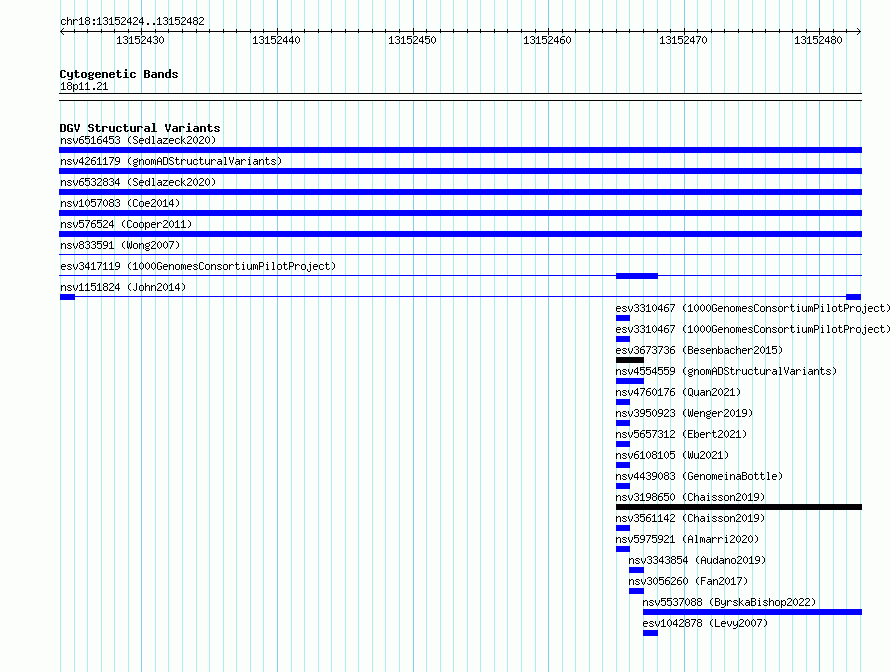Select the Cytogenetic Bands track heading
Screen dimensions: 890x672
coord(119,74)
